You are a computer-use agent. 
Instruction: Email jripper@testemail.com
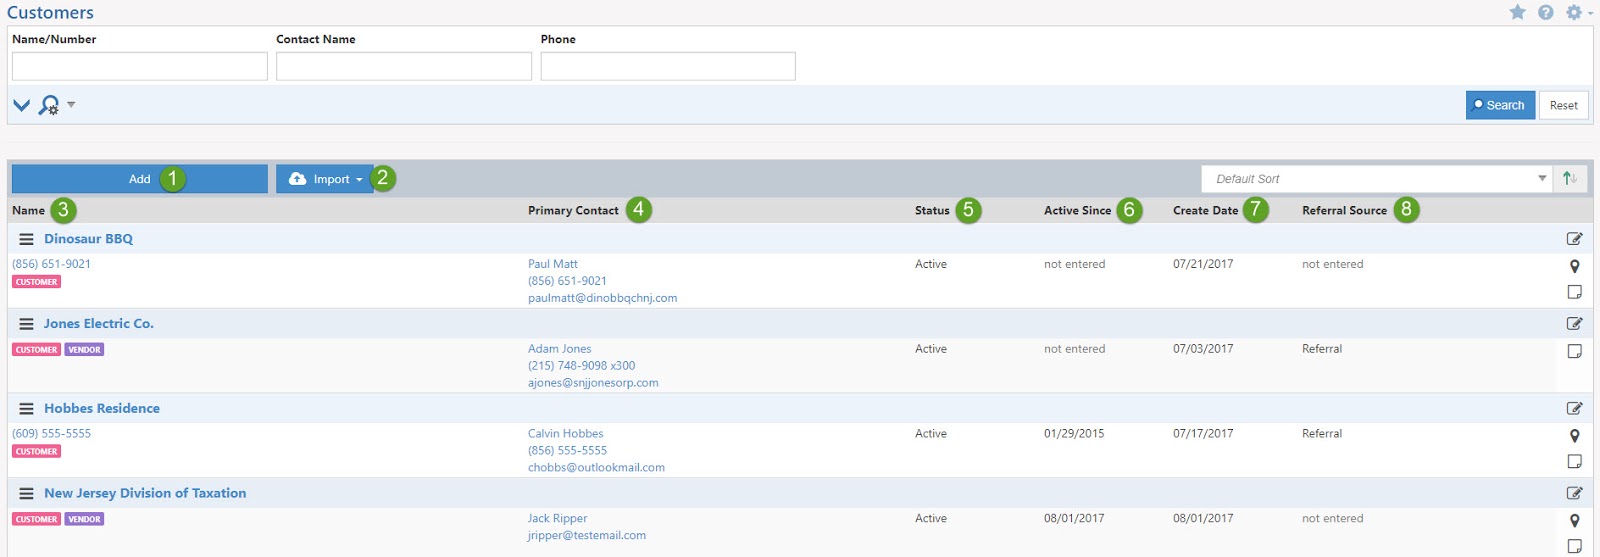[x=587, y=536]
